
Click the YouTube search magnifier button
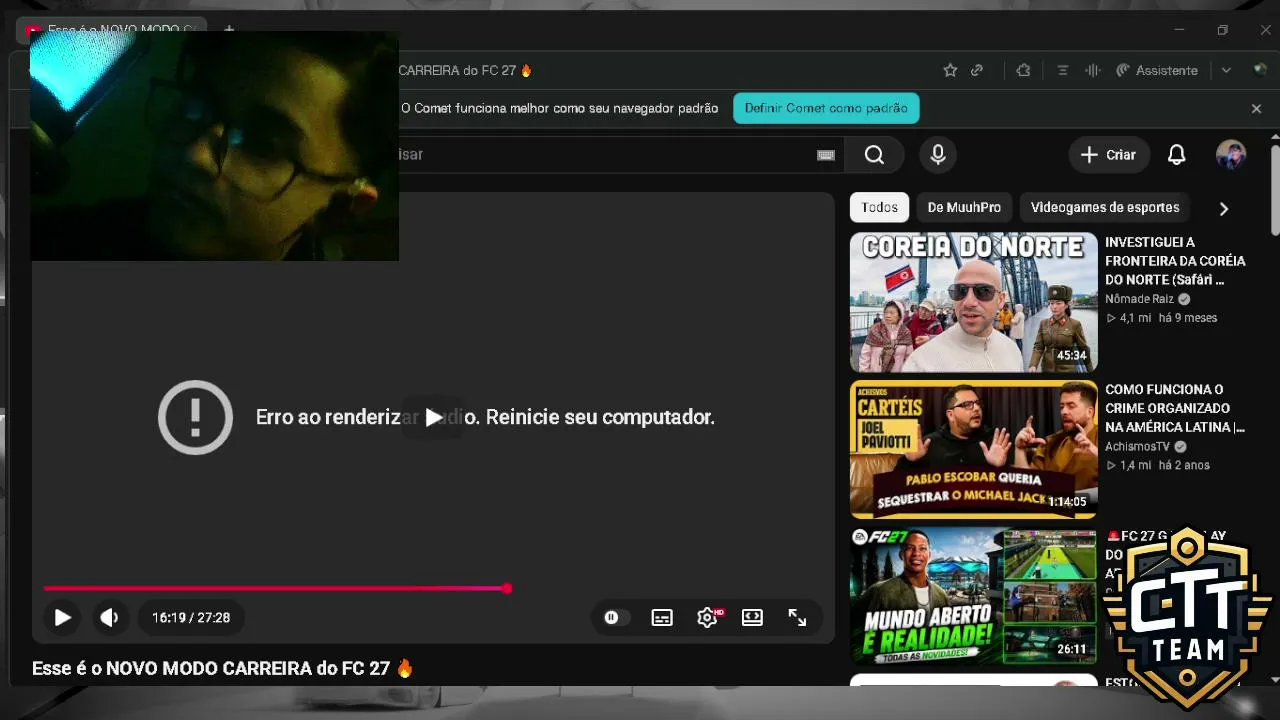click(874, 154)
